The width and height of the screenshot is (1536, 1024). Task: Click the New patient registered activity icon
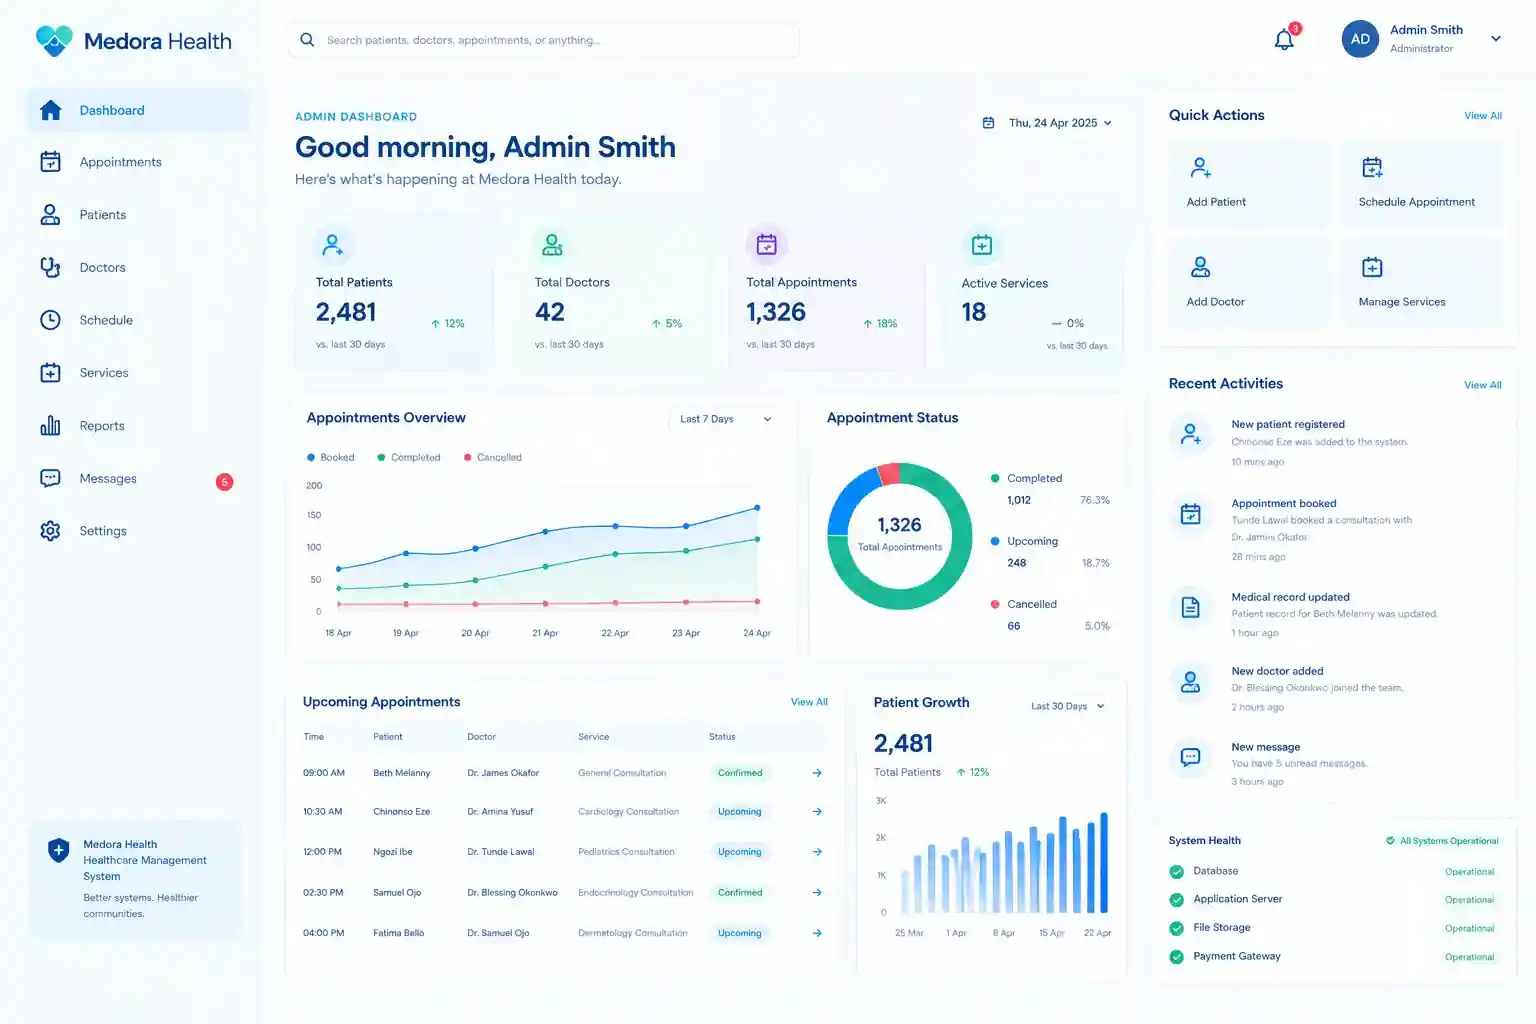point(1191,435)
